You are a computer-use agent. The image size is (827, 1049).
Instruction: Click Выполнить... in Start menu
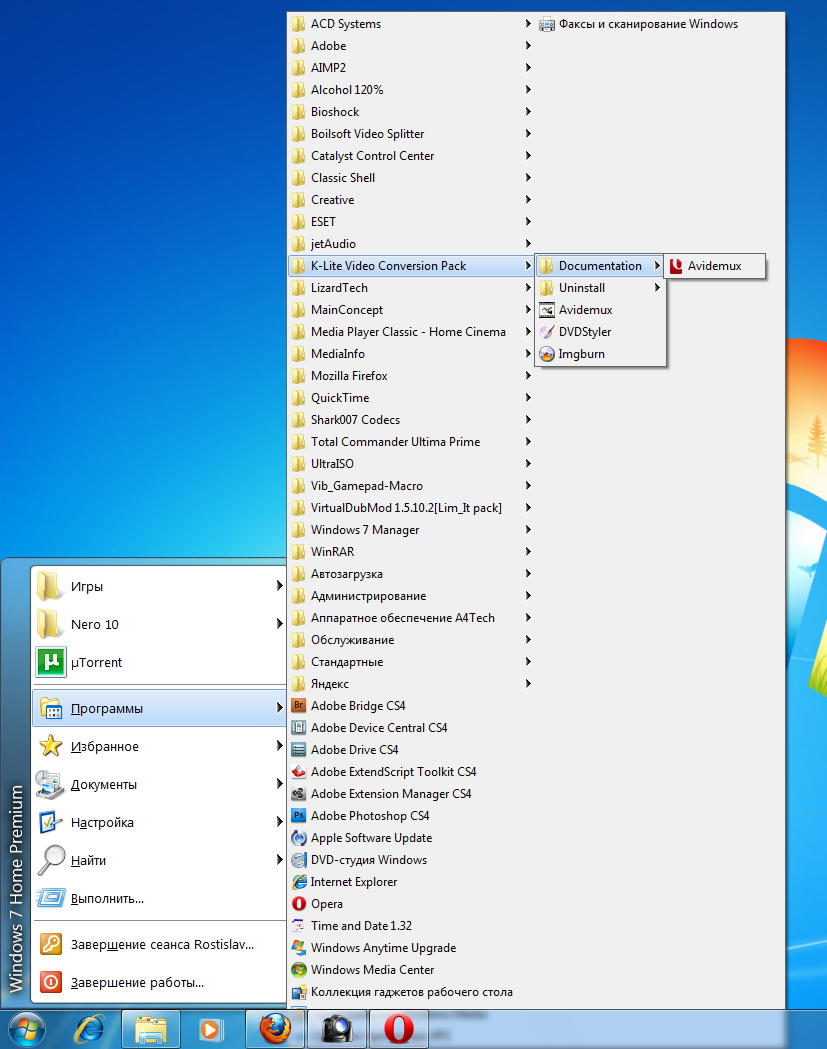pyautogui.click(x=159, y=898)
